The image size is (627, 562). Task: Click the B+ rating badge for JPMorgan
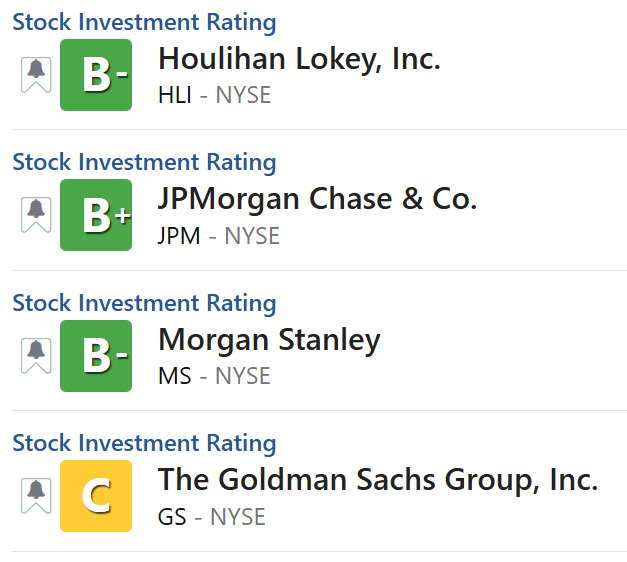click(96, 215)
